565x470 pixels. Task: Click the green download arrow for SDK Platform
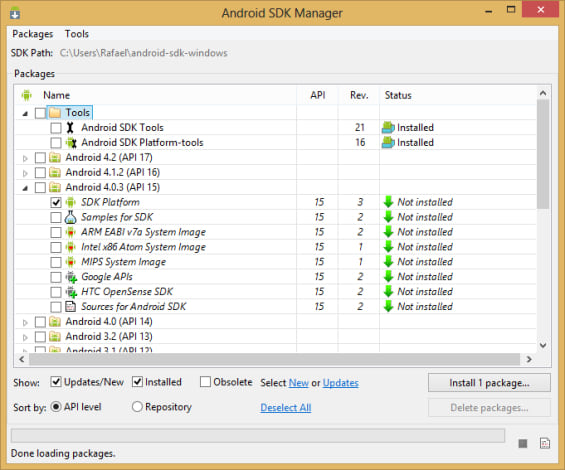(x=388, y=202)
